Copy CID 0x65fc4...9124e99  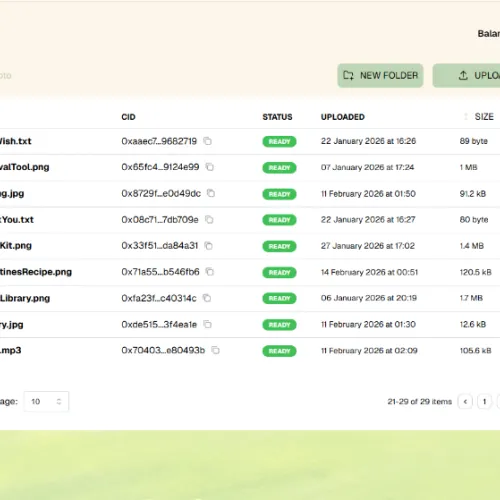[x=210, y=167]
